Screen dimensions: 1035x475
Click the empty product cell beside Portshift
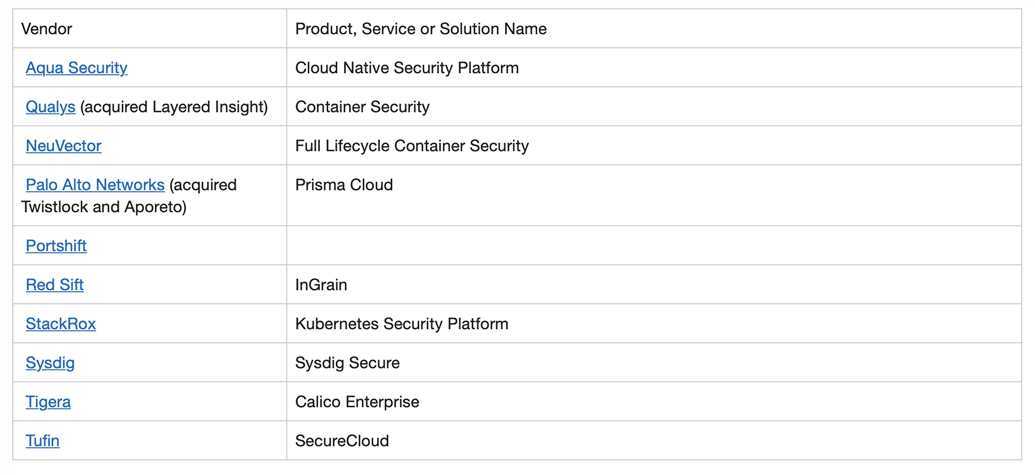coord(654,245)
